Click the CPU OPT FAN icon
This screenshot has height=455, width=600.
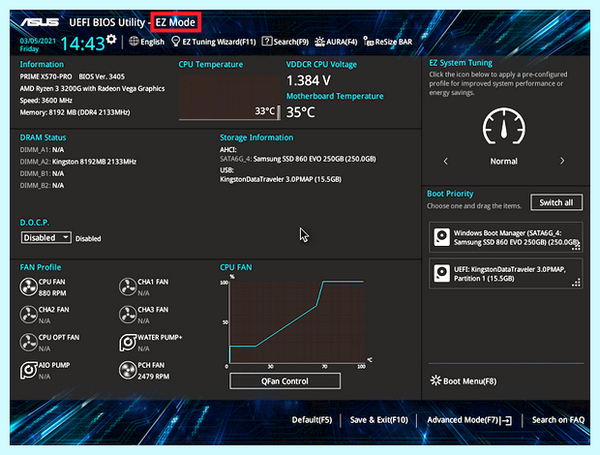coord(28,342)
